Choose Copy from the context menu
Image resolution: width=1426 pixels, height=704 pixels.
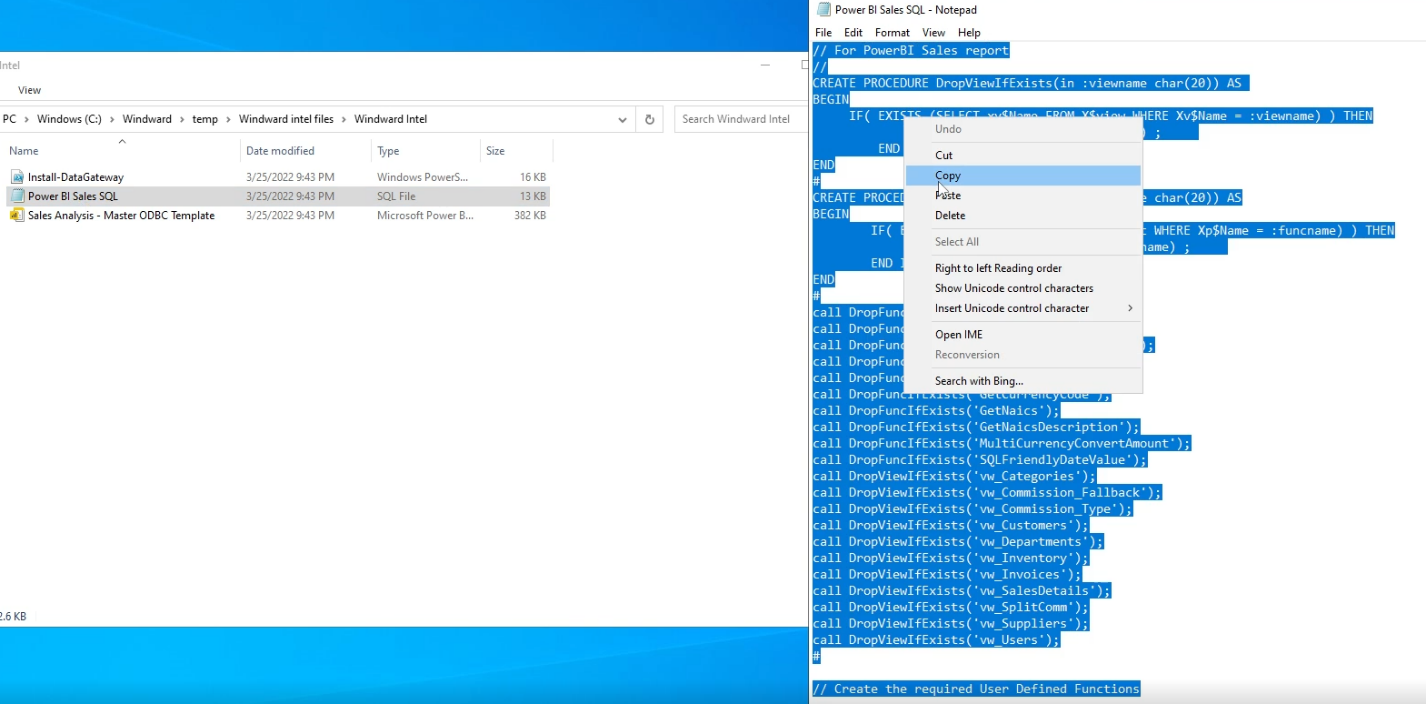[1023, 175]
